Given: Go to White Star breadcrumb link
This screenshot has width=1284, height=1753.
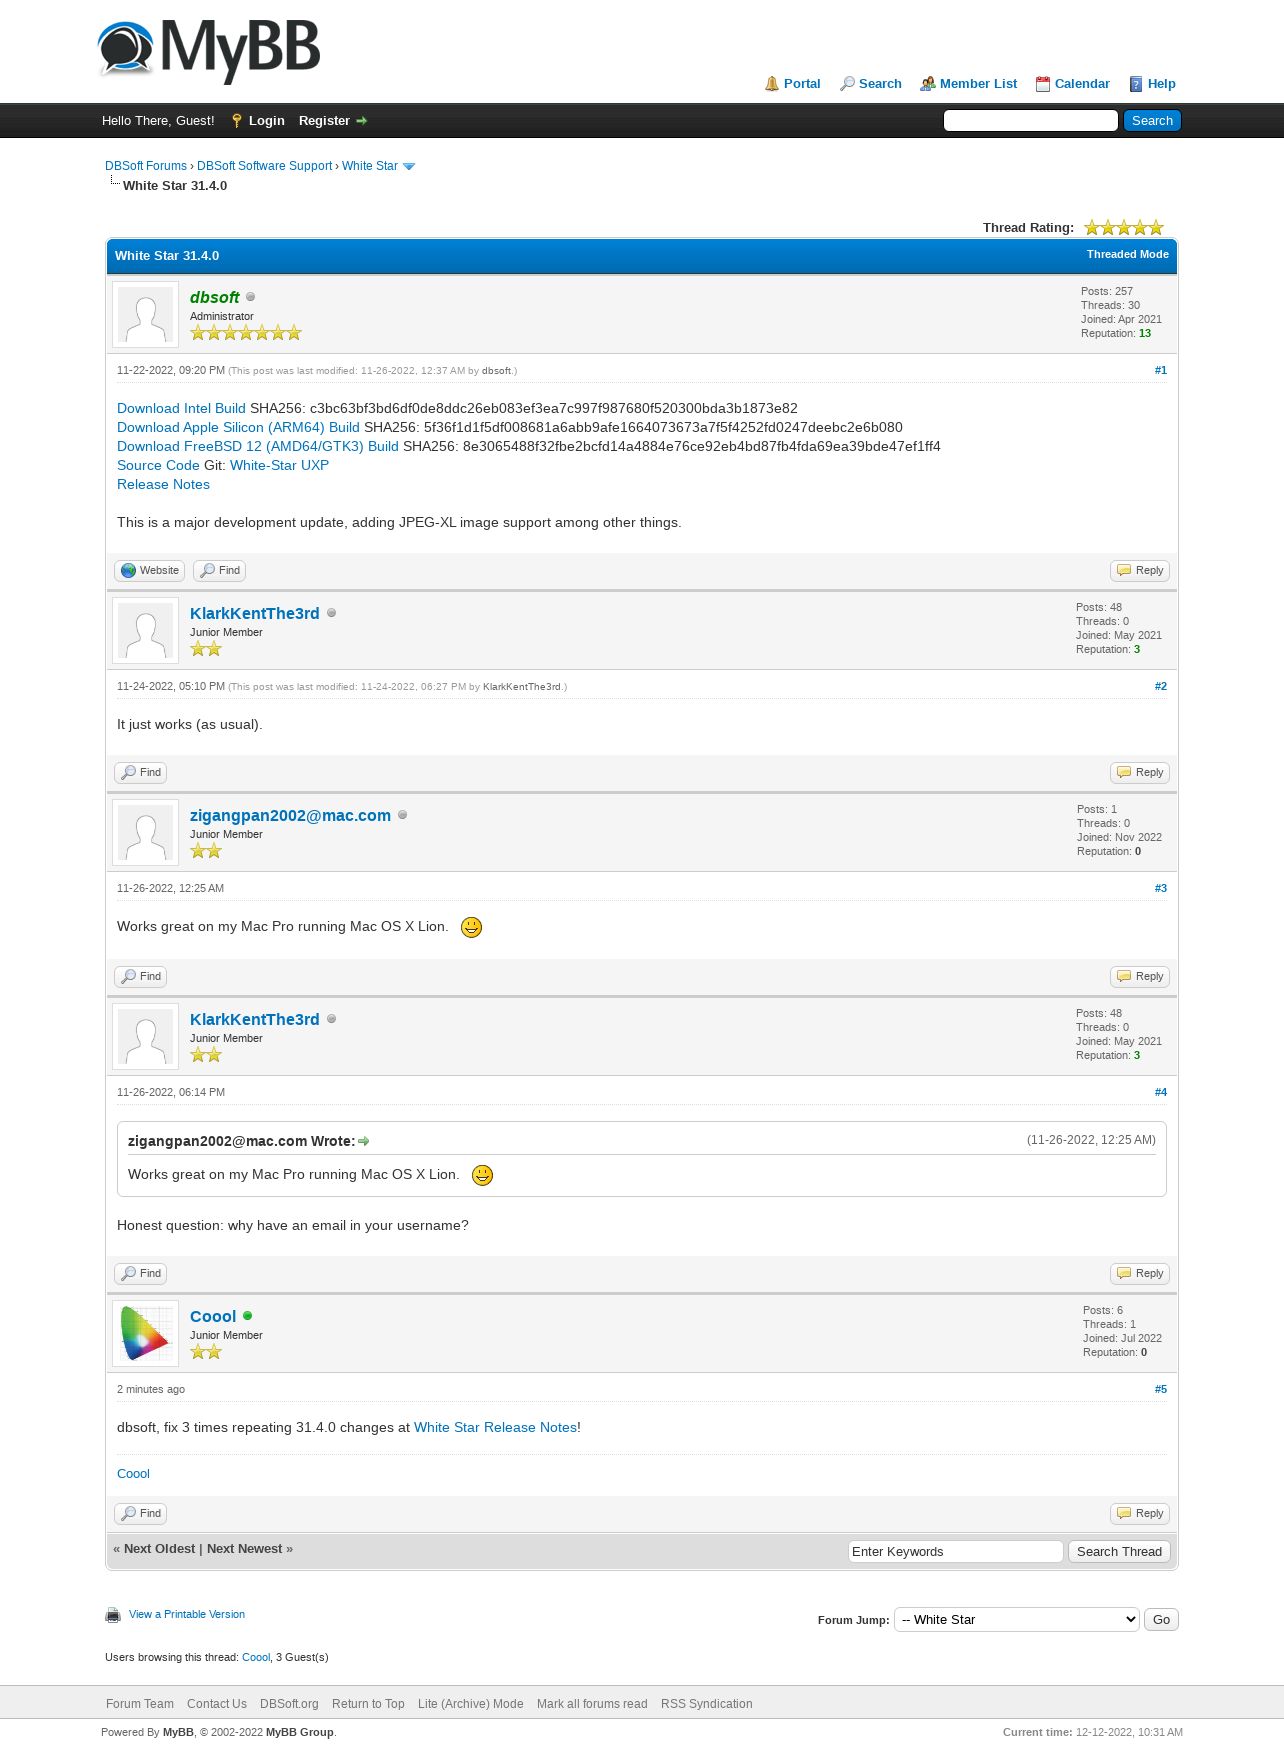Looking at the screenshot, I should 370,166.
